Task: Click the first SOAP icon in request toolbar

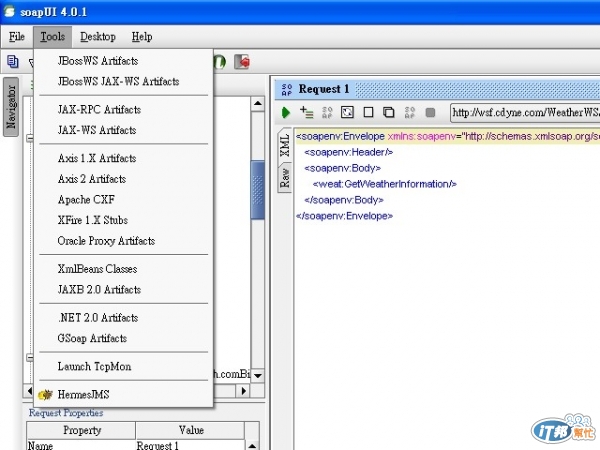Action: (327, 112)
